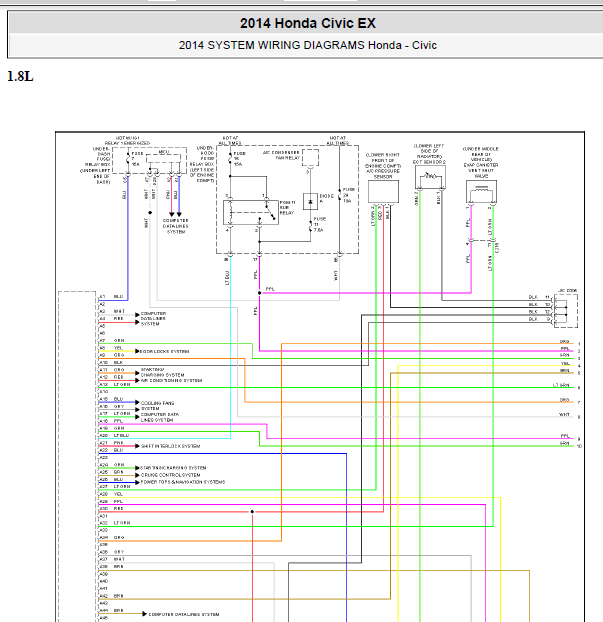The width and height of the screenshot is (603, 622).
Task: Click the HOT AT ALL TIMES label above fuse 29
Action: (338, 140)
